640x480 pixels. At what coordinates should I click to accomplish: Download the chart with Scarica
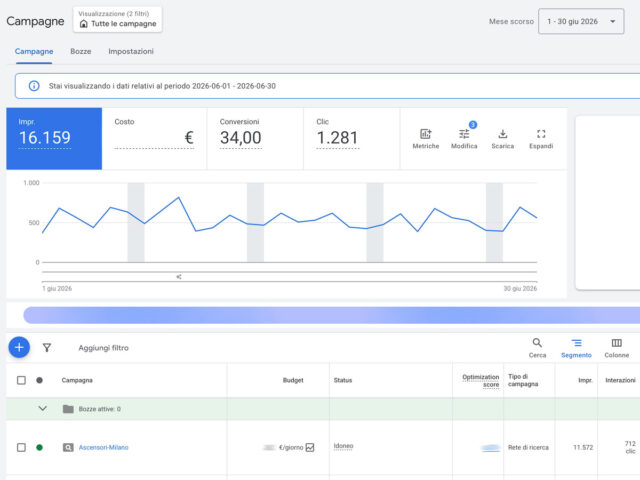tap(502, 139)
